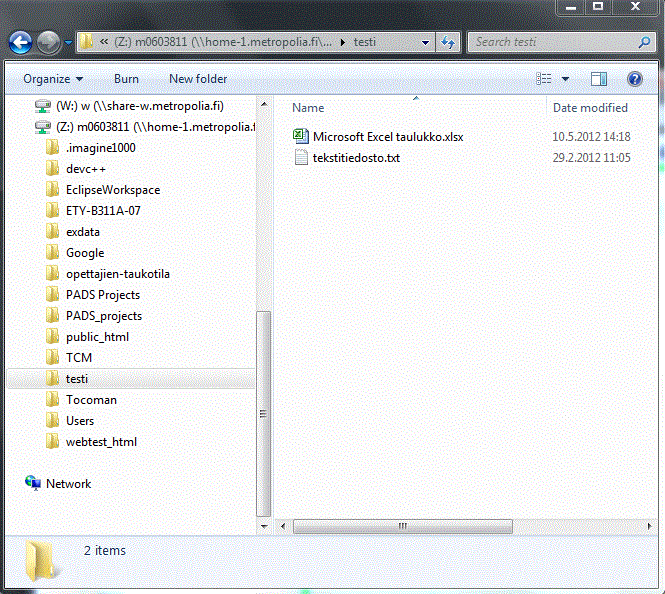Viewport: 665px width, 594px height.
Task: Click the magnifier icon in search box
Action: [x=644, y=42]
